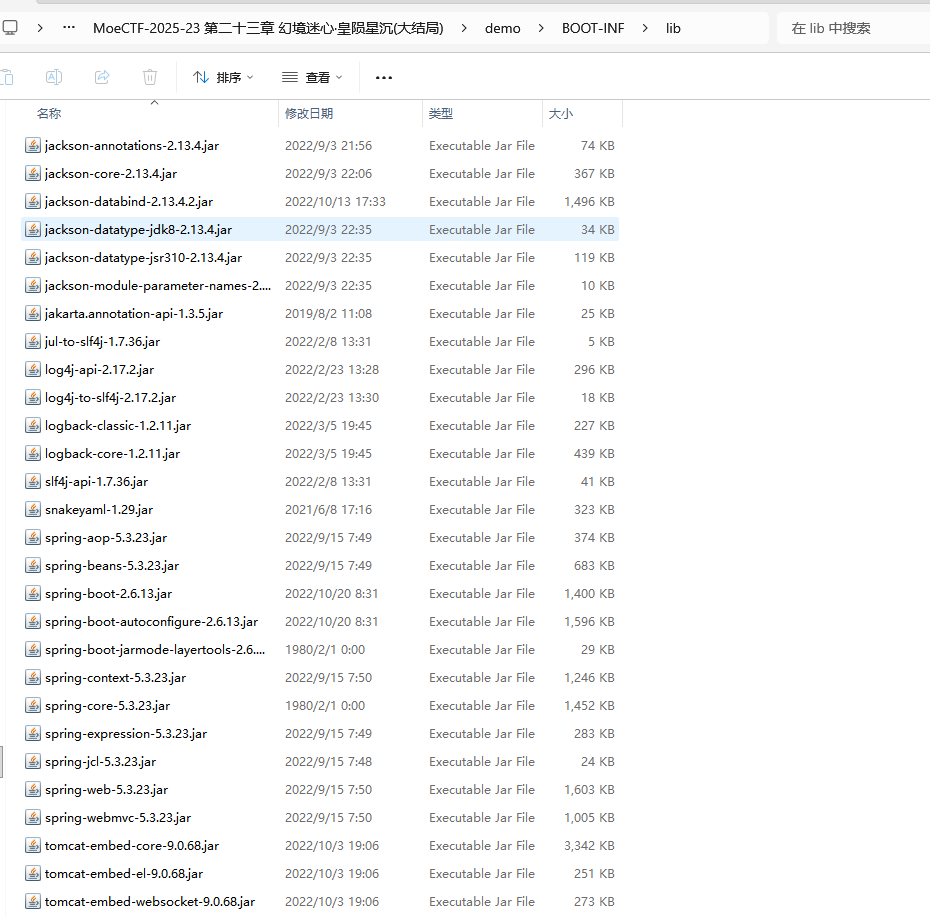Image resolution: width=930 pixels, height=917 pixels.
Task: Select the spring-boot-autoconfigure-2.6.13.jar file
Action: click(x=151, y=622)
